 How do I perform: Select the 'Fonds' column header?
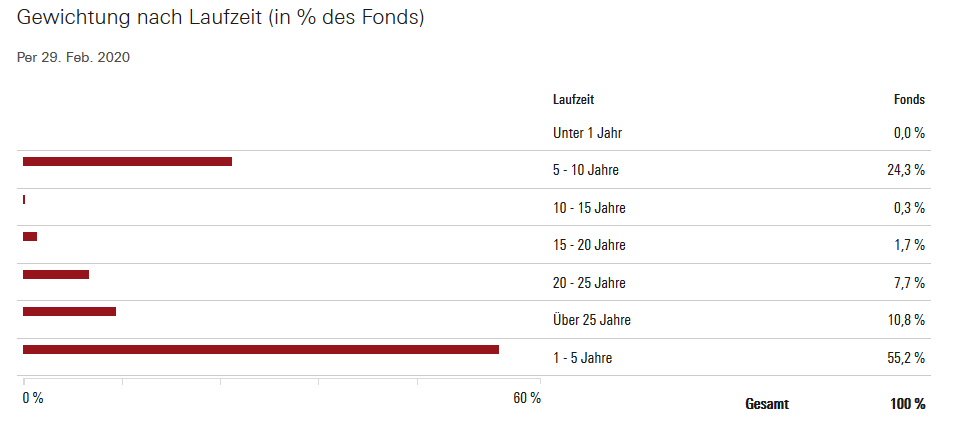tap(908, 100)
